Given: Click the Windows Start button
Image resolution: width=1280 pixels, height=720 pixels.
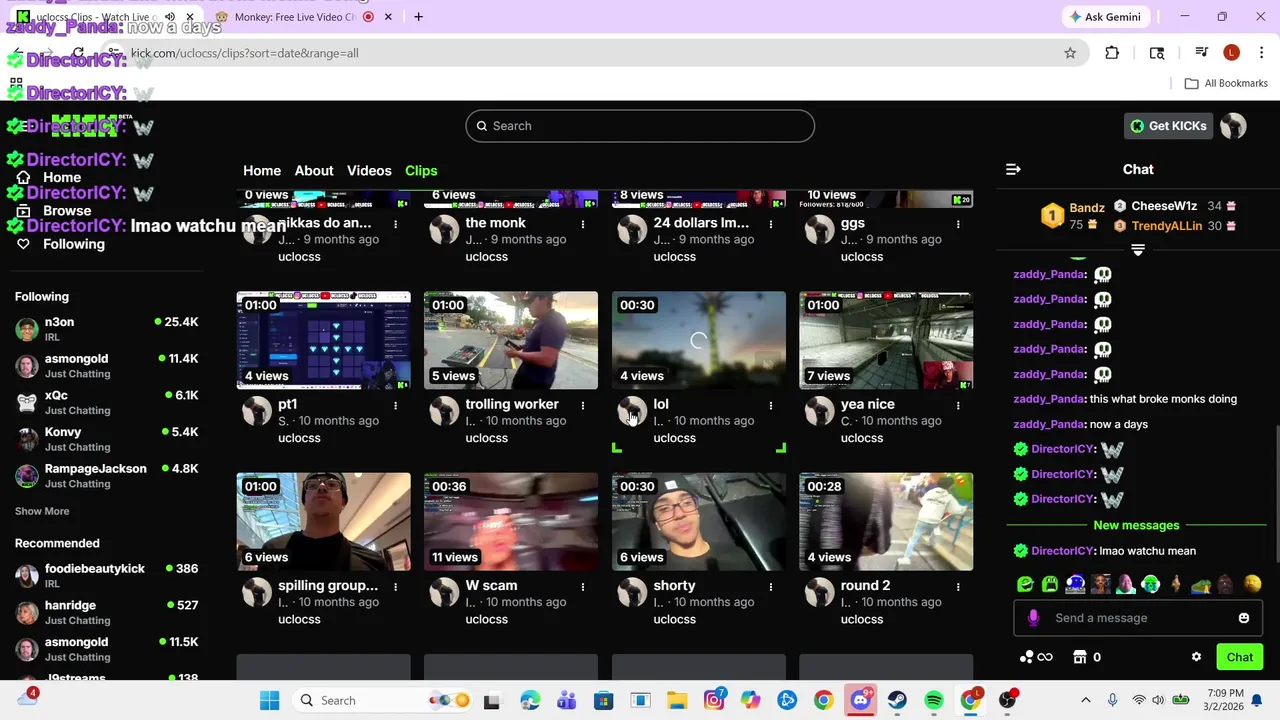Looking at the screenshot, I should [270, 700].
